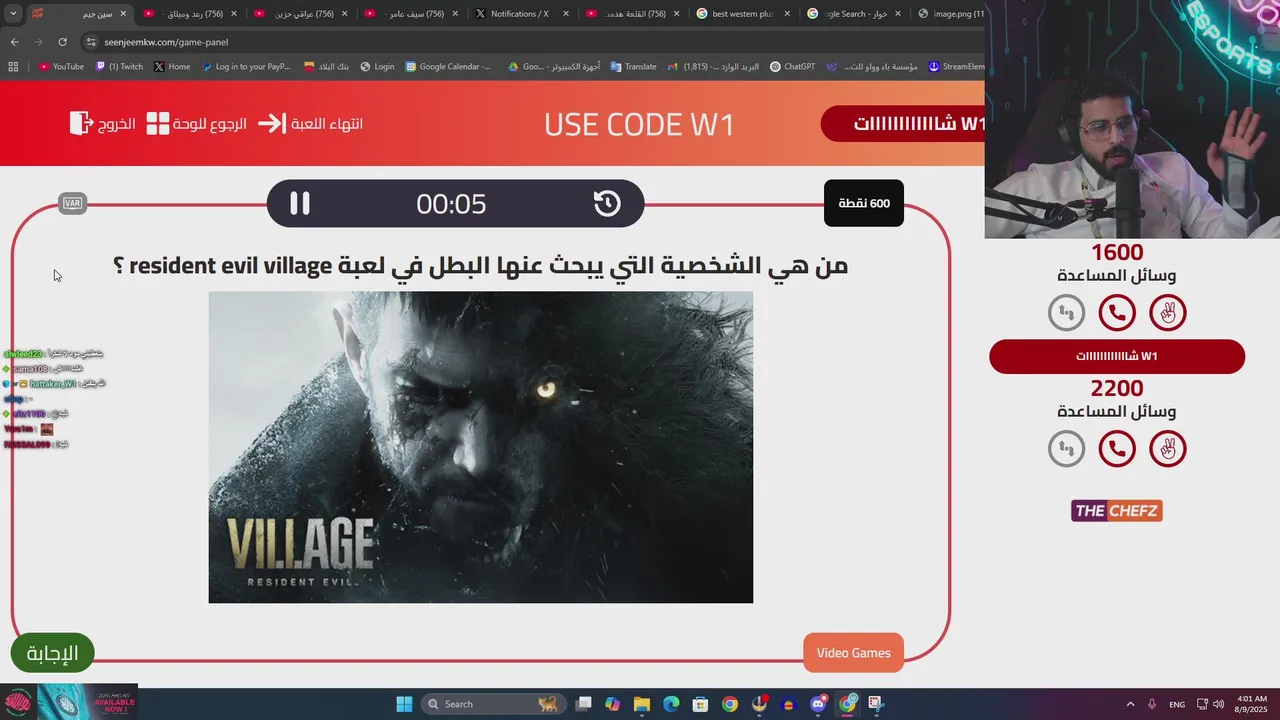Use the swap lifeline for the 2200 team
This screenshot has width=1280, height=720.
[x=1066, y=449]
